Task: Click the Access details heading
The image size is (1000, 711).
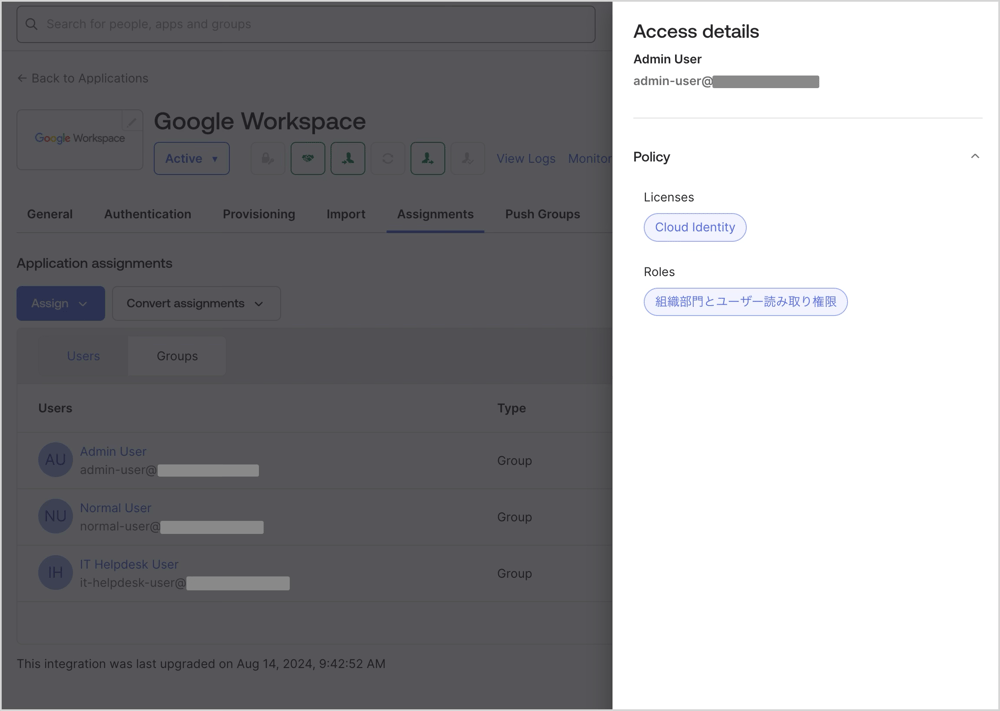Action: click(696, 32)
